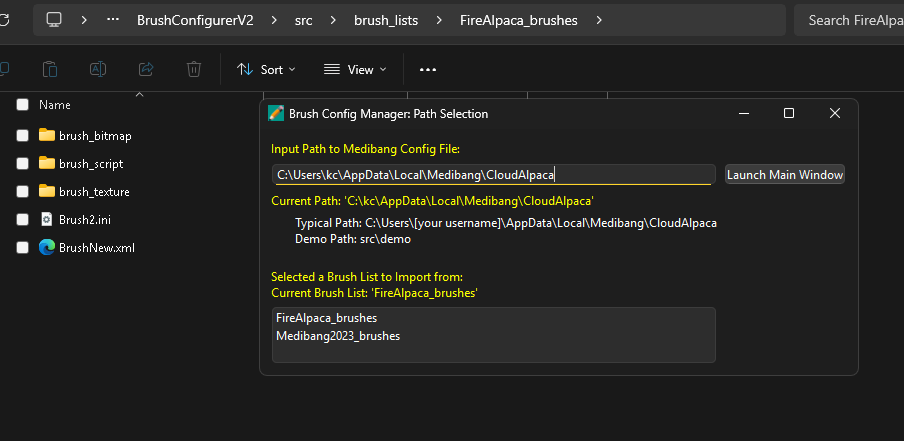Click the Input Path to Medibang Config label
This screenshot has height=441, width=904.
coord(366,149)
